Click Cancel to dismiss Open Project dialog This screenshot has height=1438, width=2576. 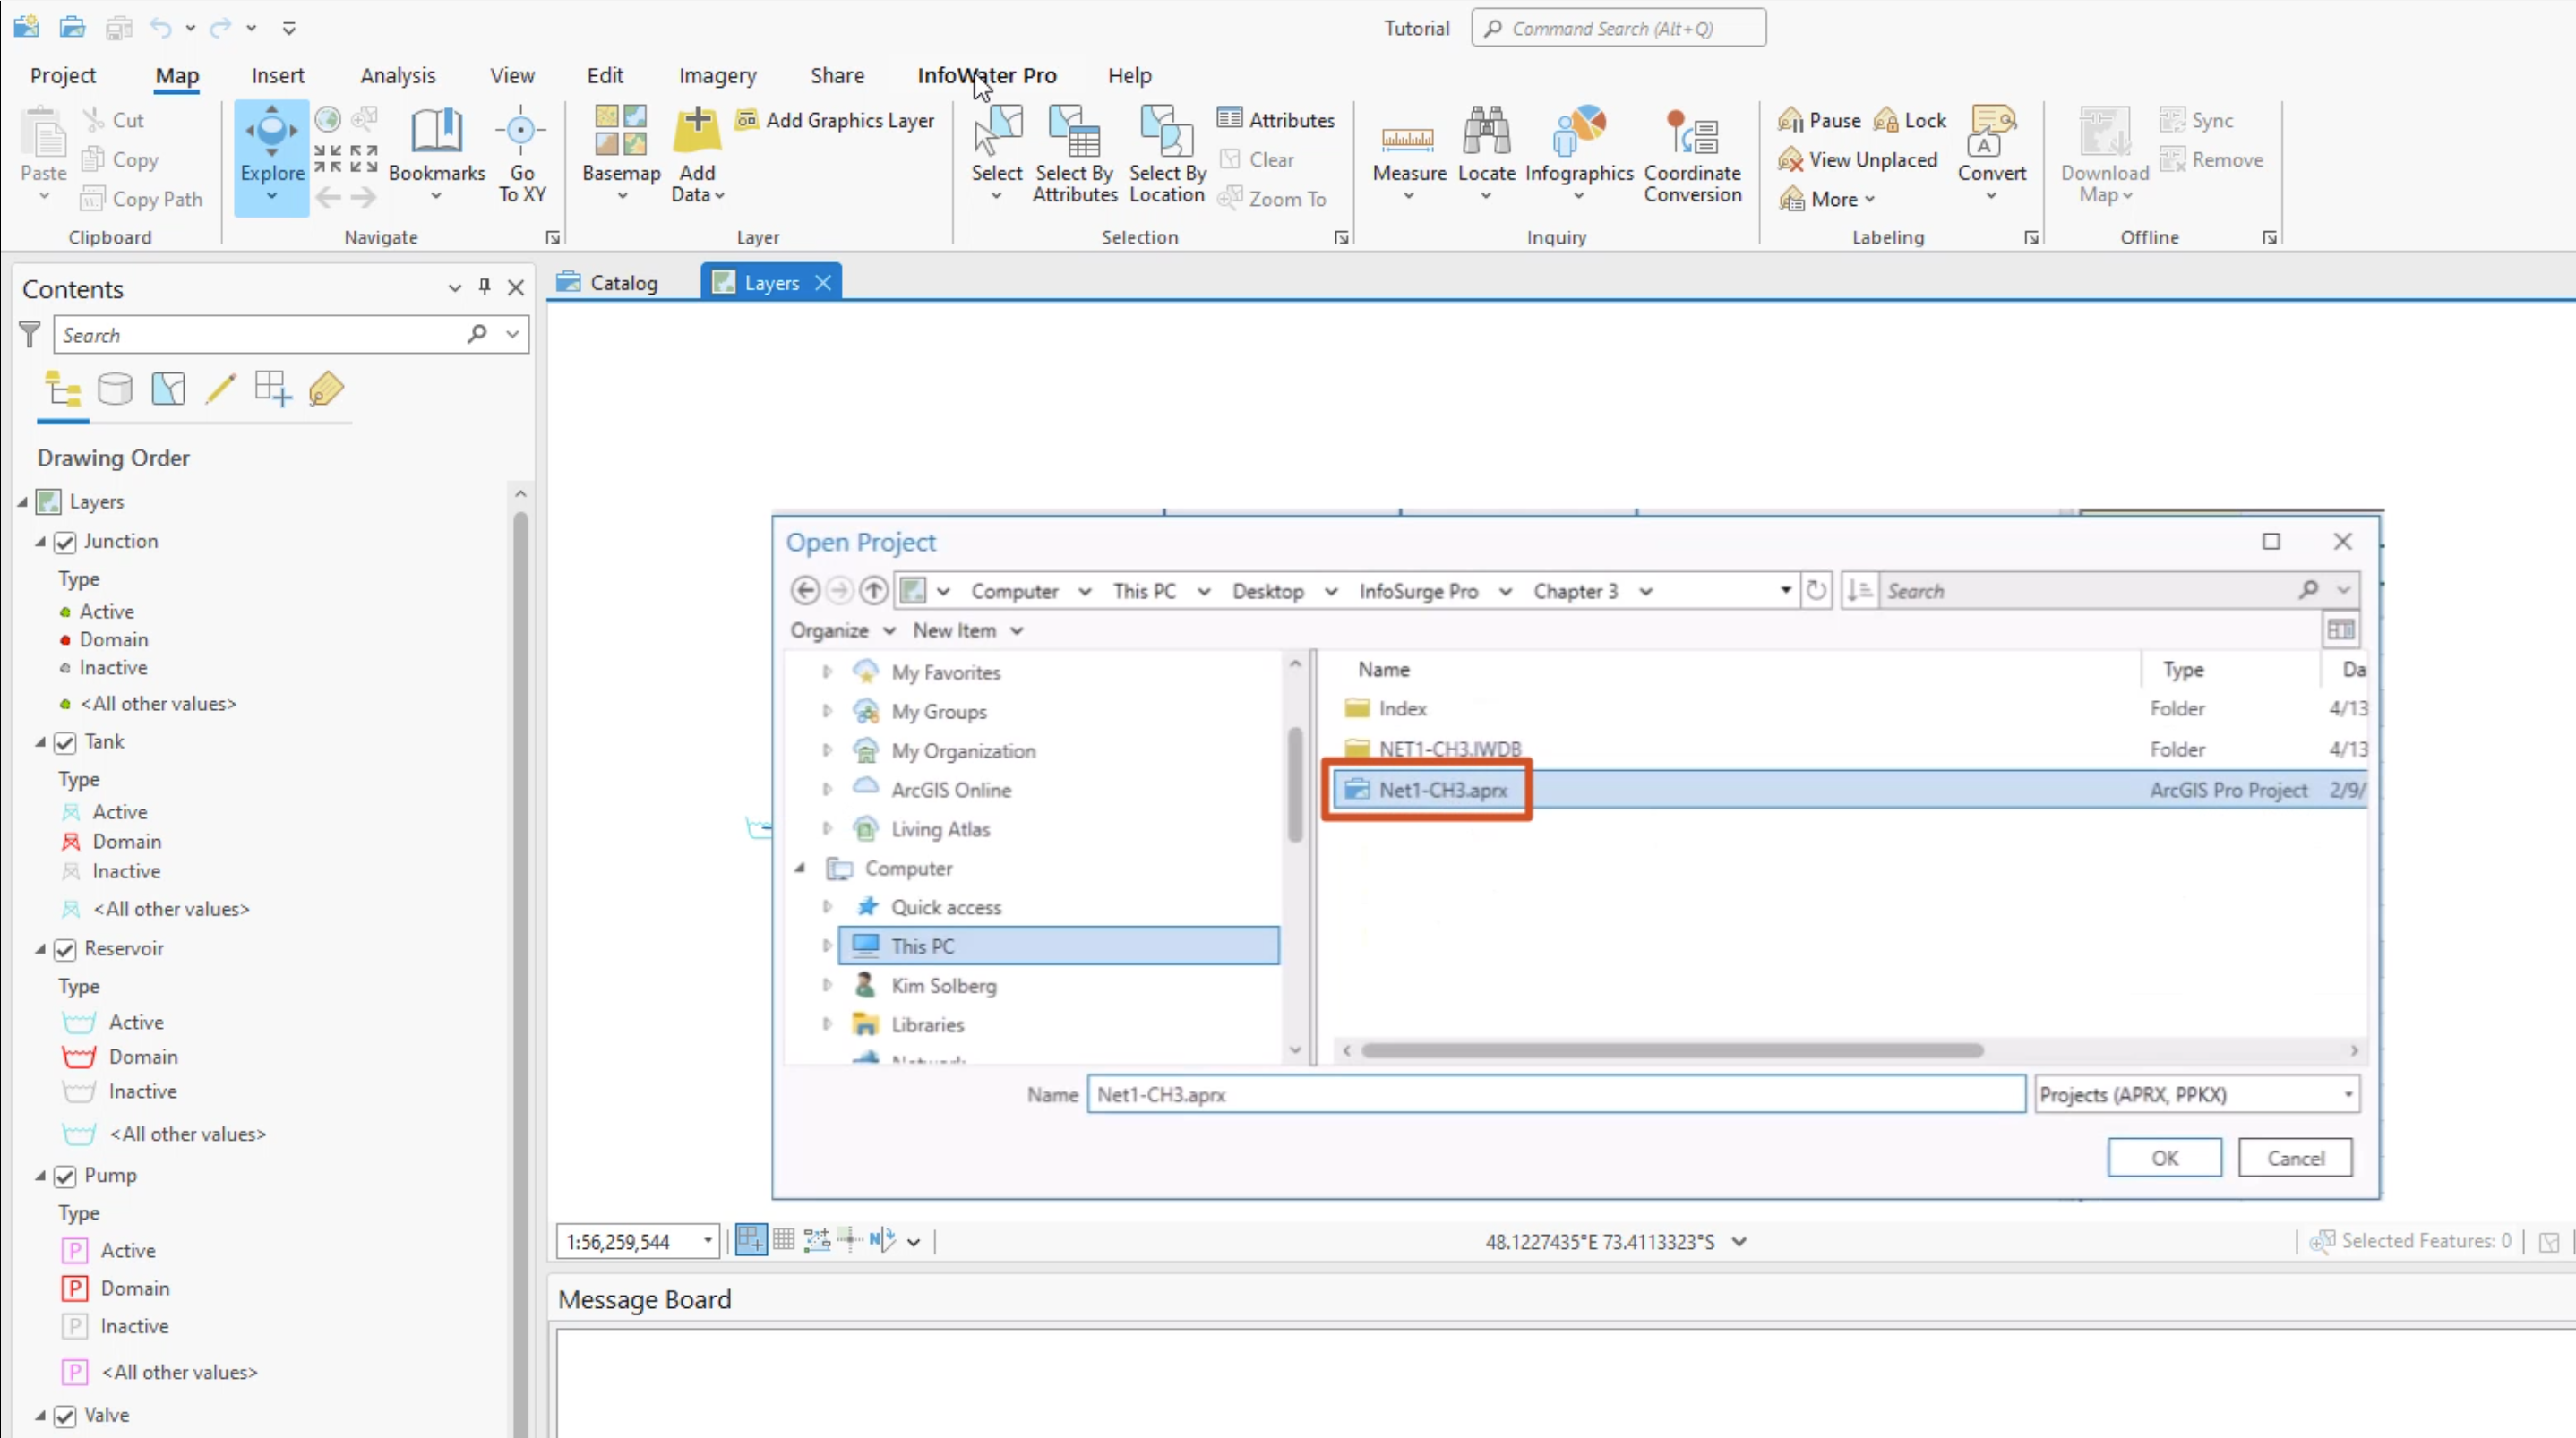point(2295,1157)
